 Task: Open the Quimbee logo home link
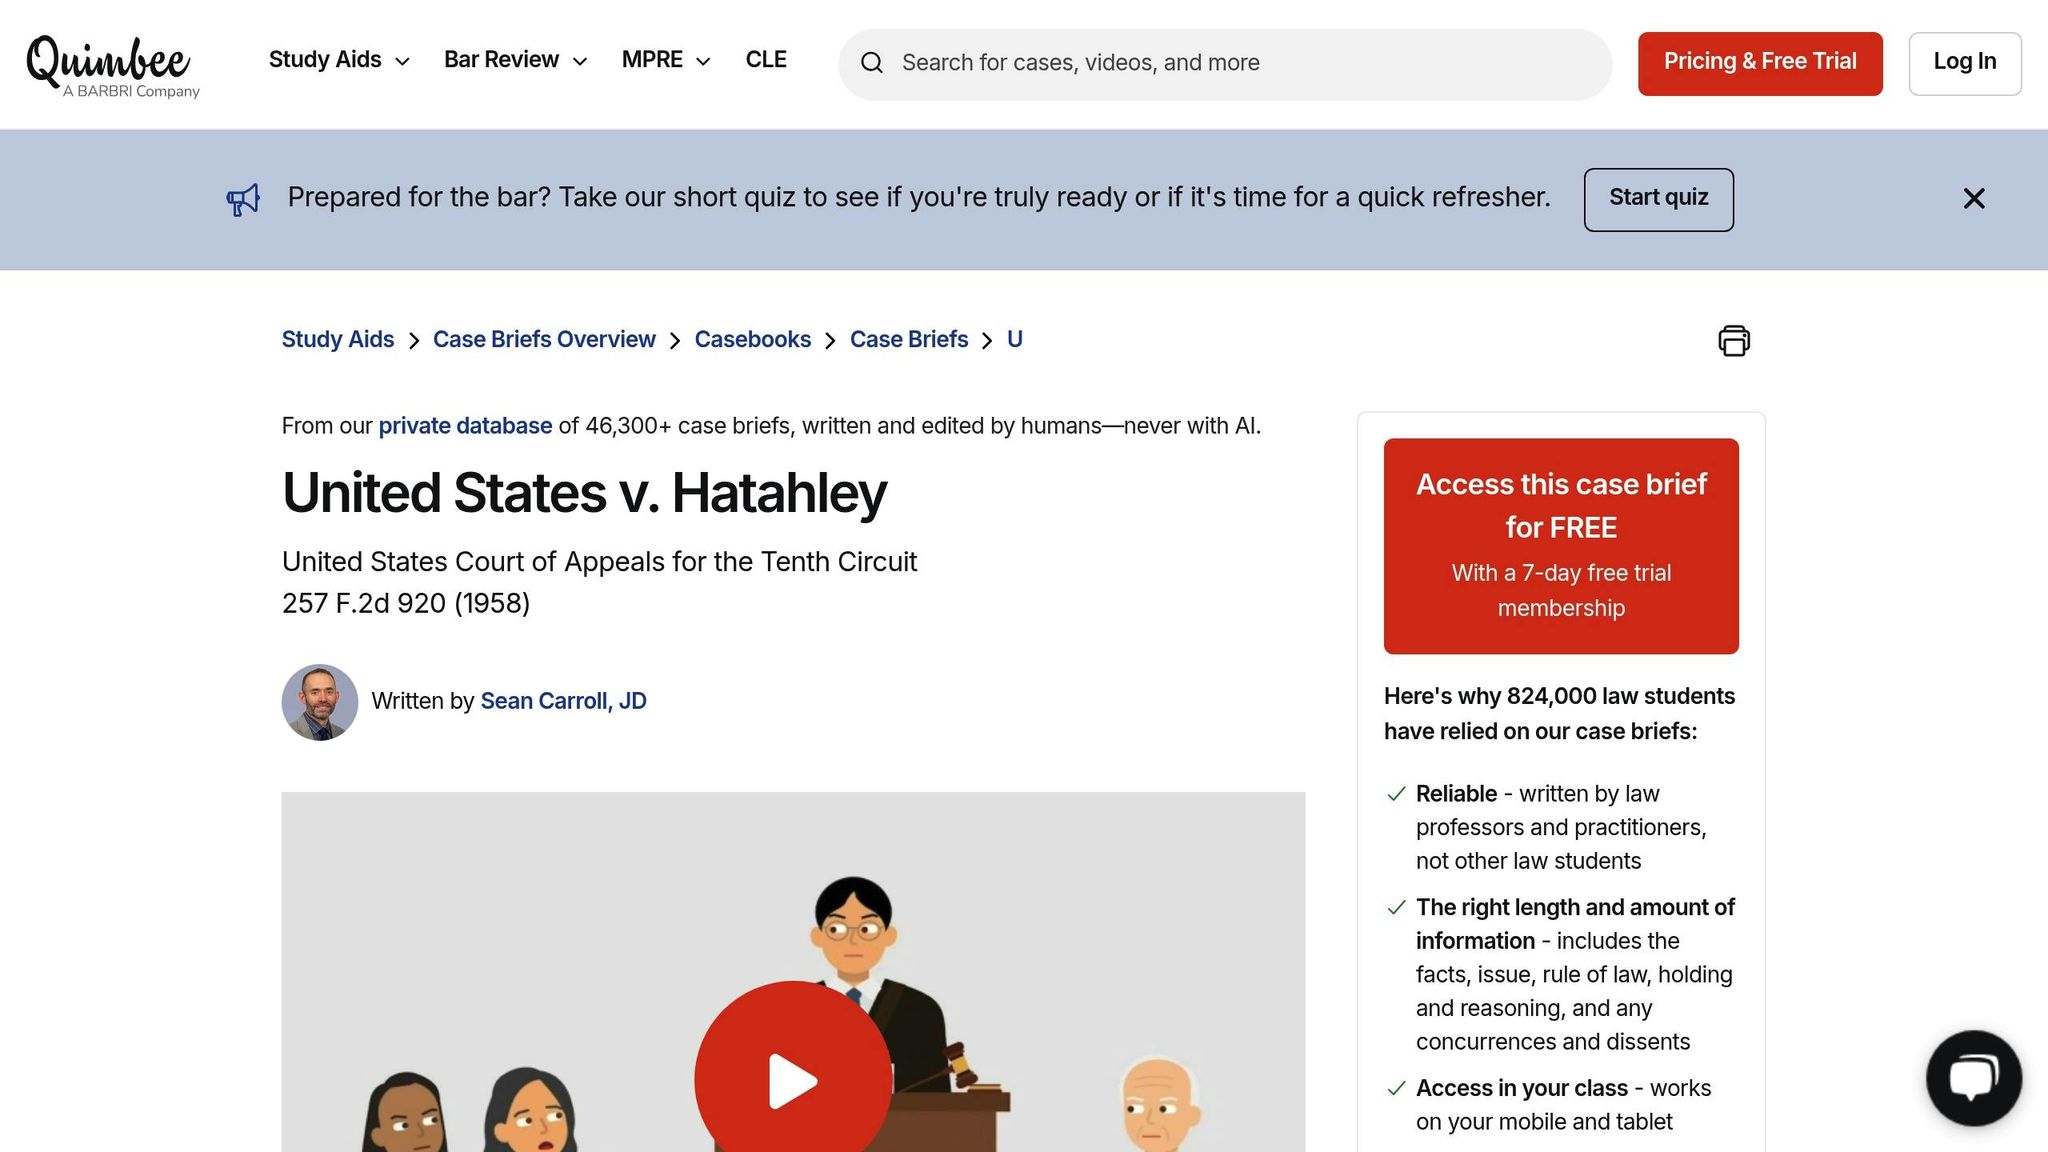click(113, 65)
